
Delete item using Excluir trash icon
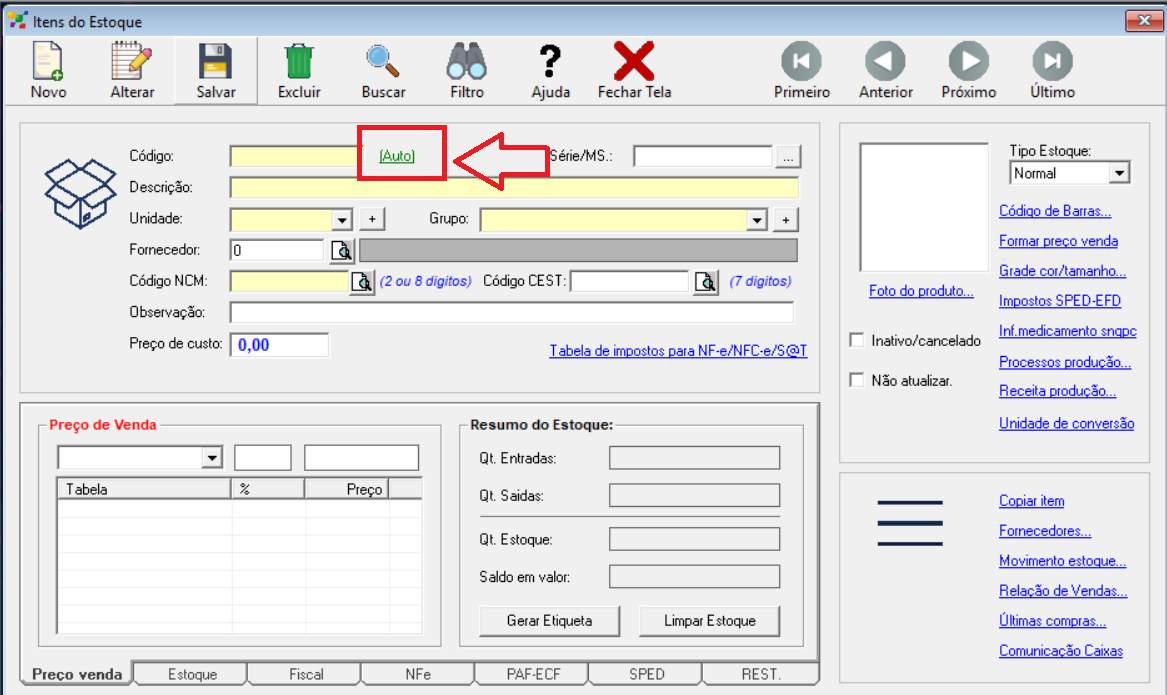(299, 63)
